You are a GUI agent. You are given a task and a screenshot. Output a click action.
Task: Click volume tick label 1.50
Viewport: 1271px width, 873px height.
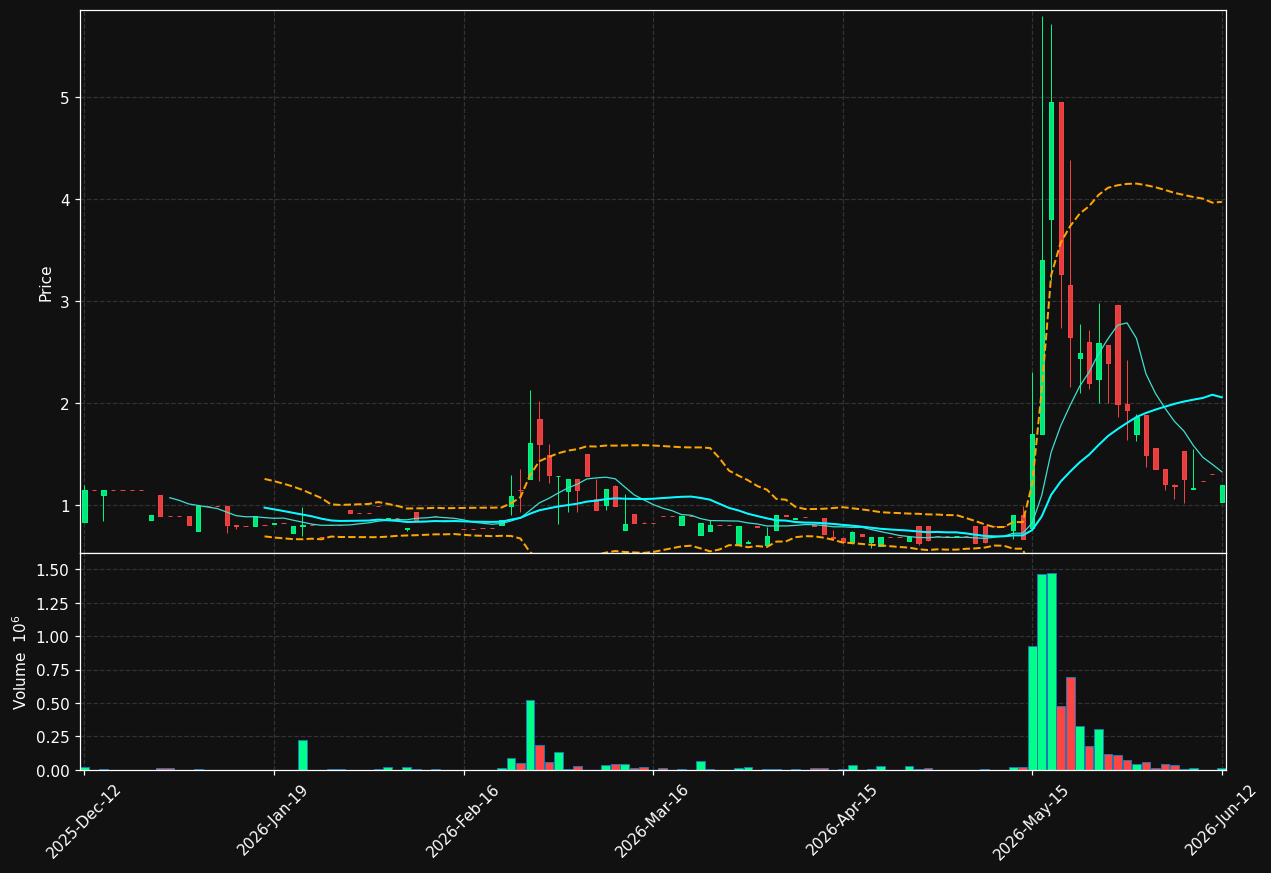tap(54, 570)
